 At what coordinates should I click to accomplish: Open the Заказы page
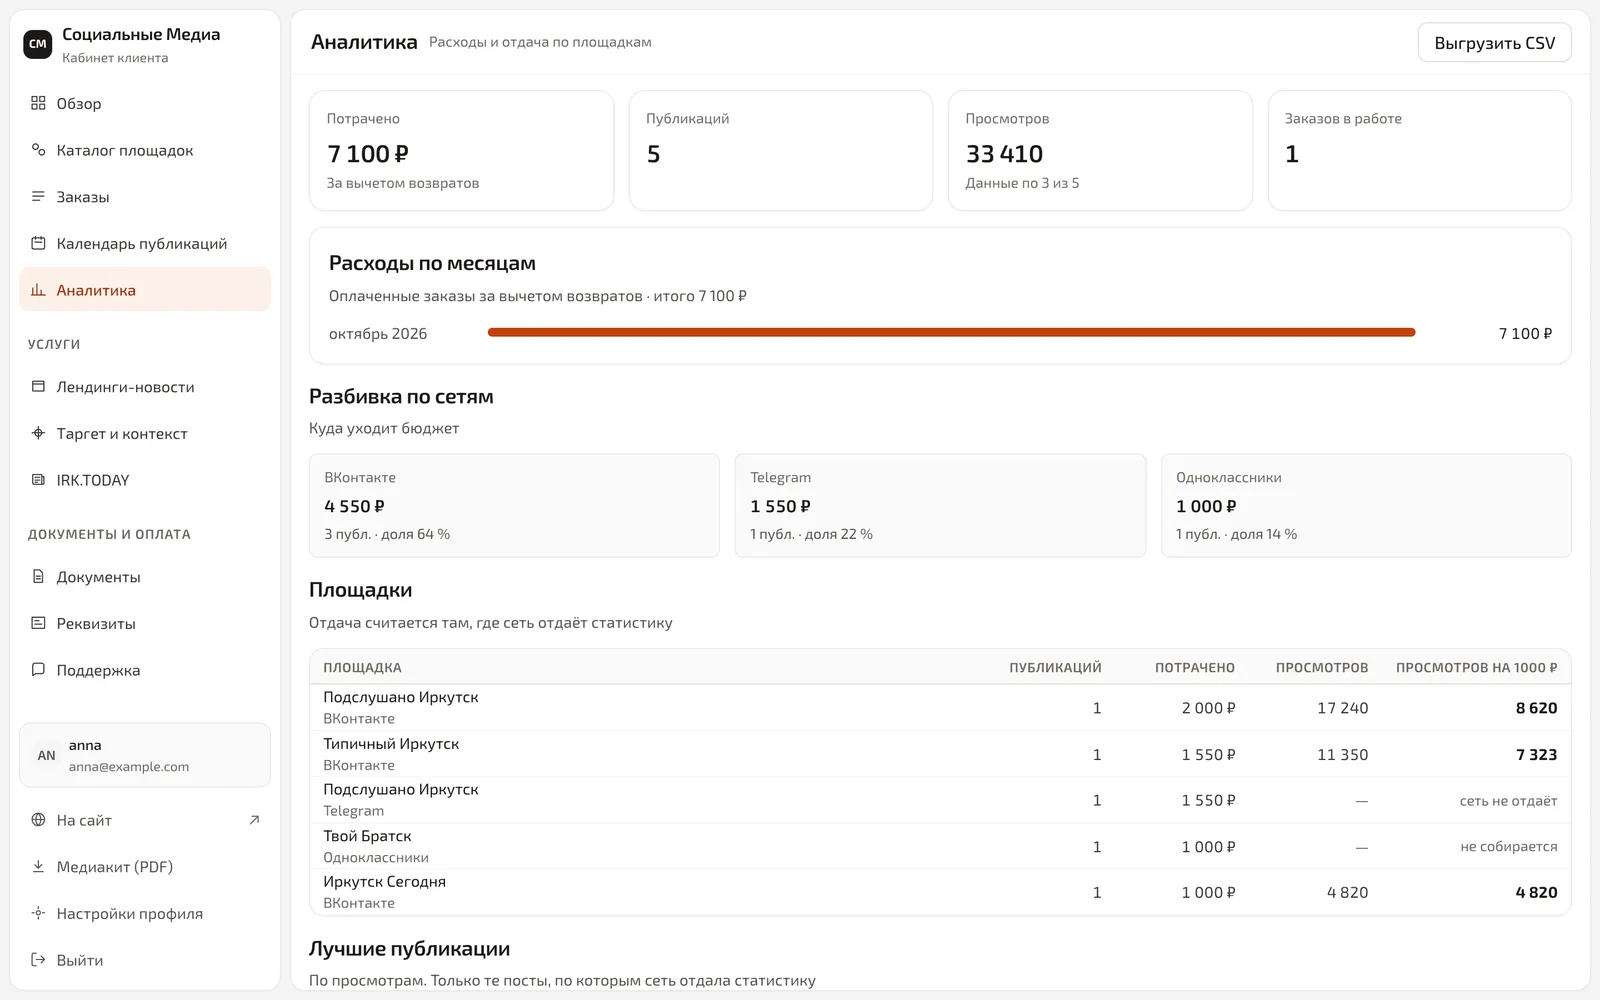tap(145, 197)
